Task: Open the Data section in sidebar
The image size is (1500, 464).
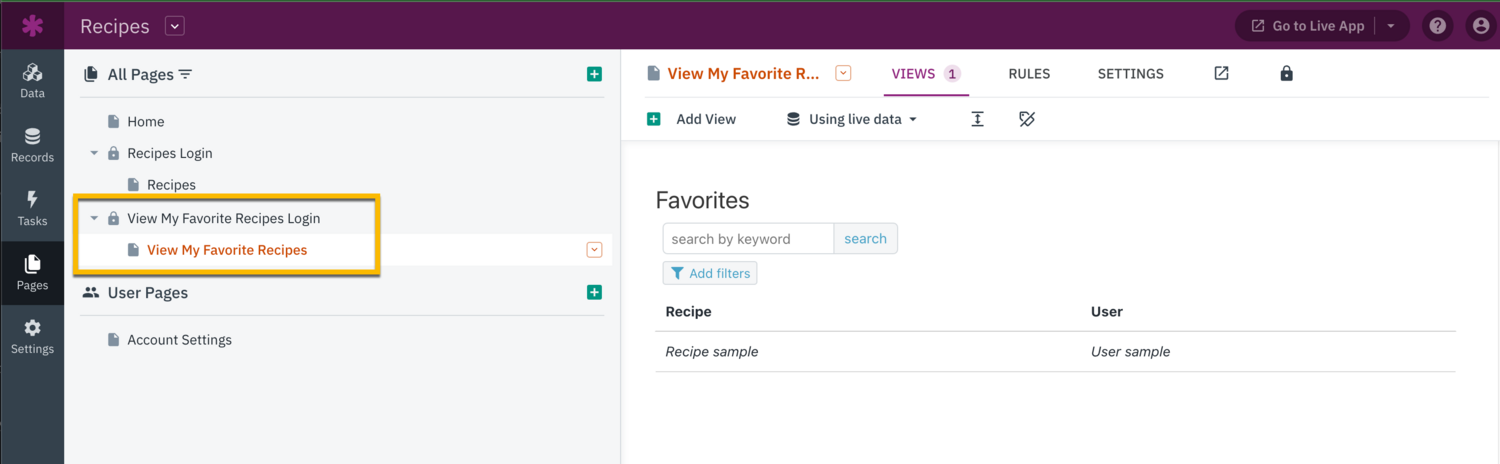Action: coord(32,81)
